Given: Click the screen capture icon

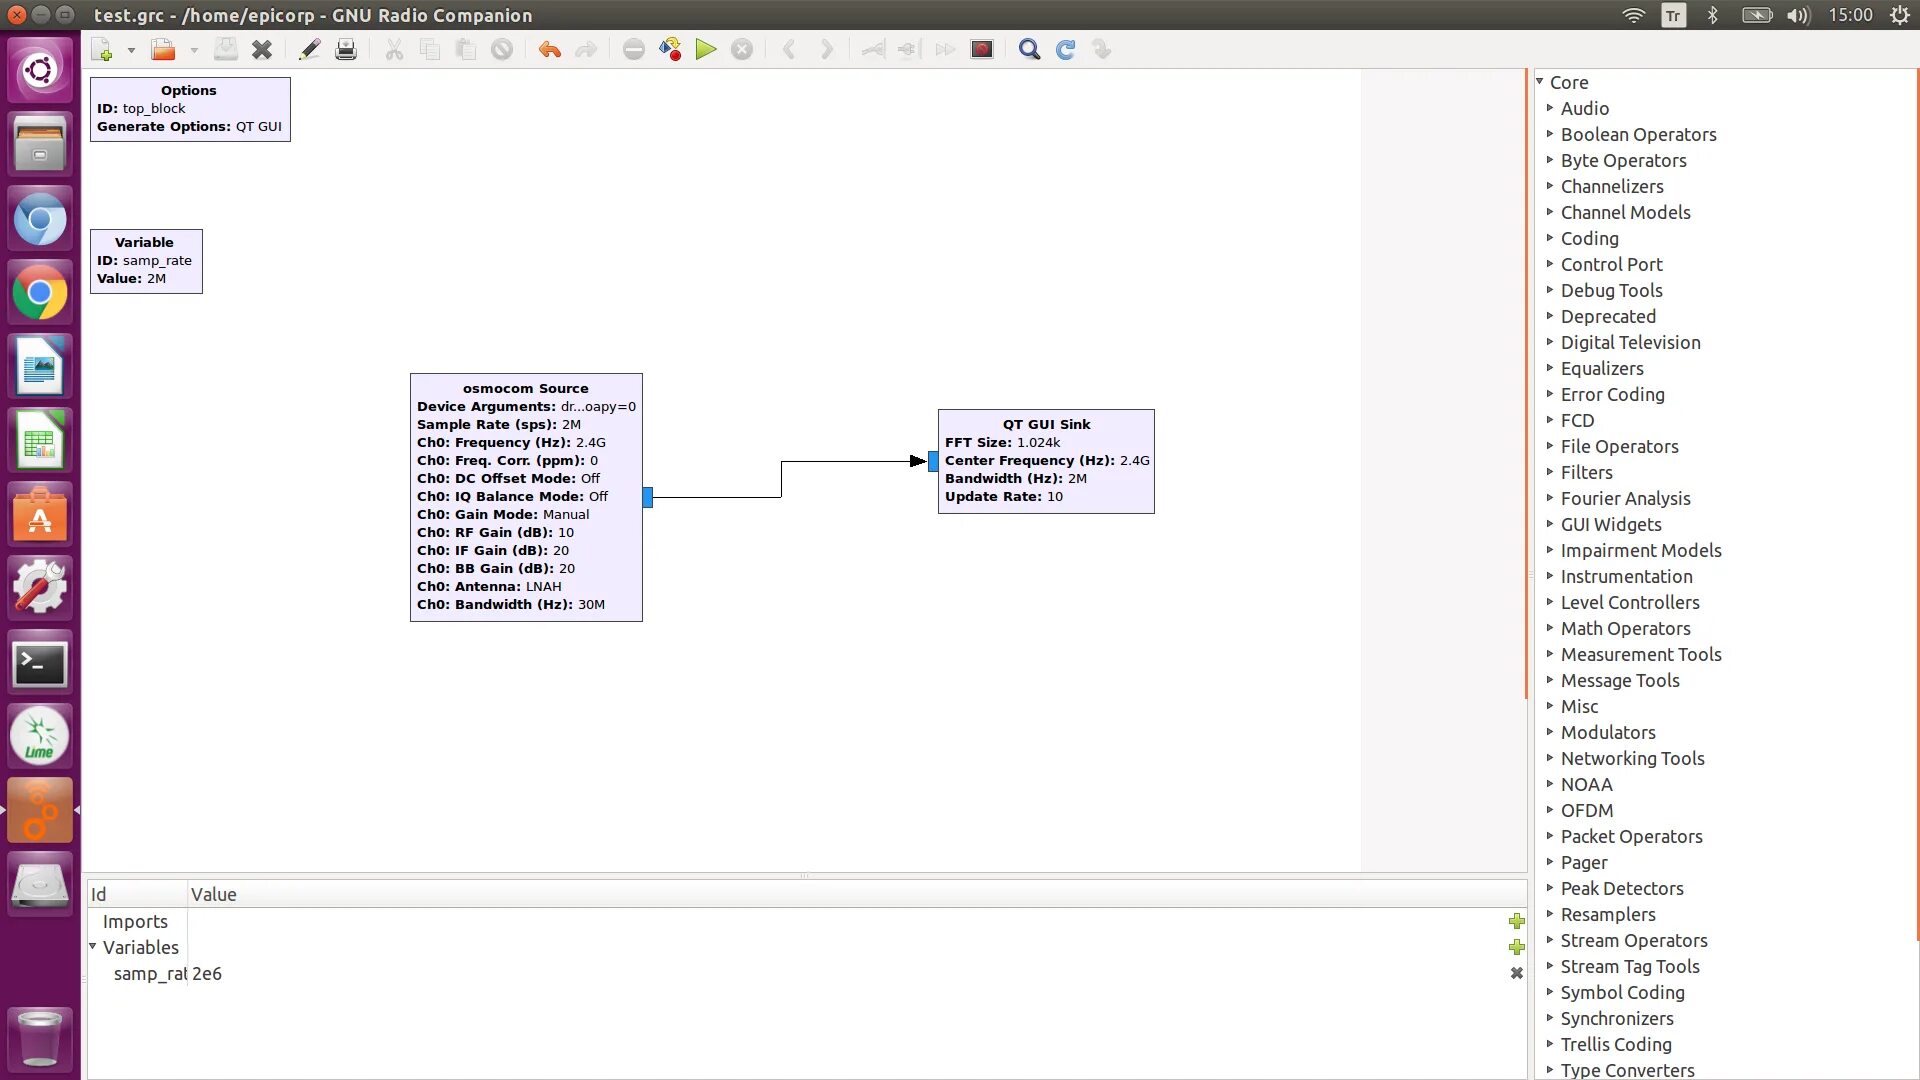Looking at the screenshot, I should [x=982, y=50].
